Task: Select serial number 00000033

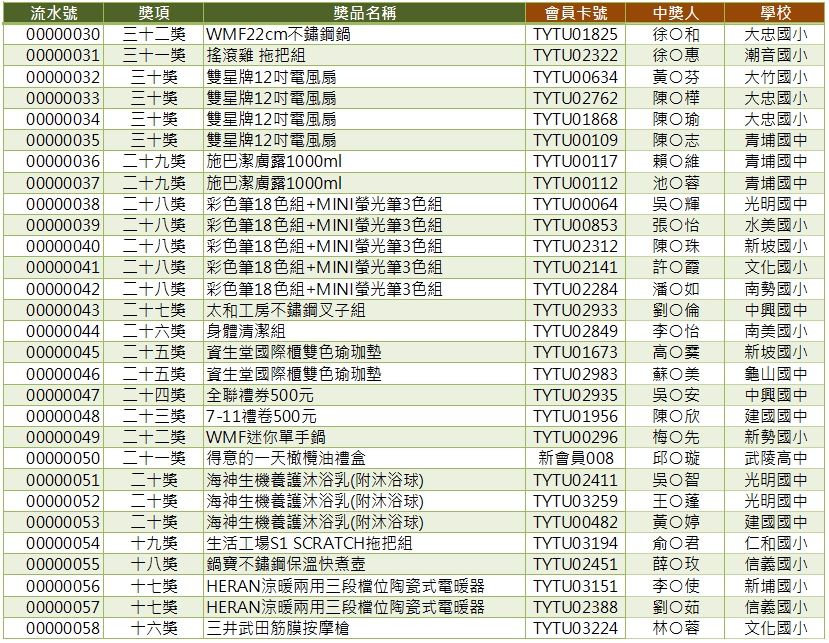Action: 63,98
